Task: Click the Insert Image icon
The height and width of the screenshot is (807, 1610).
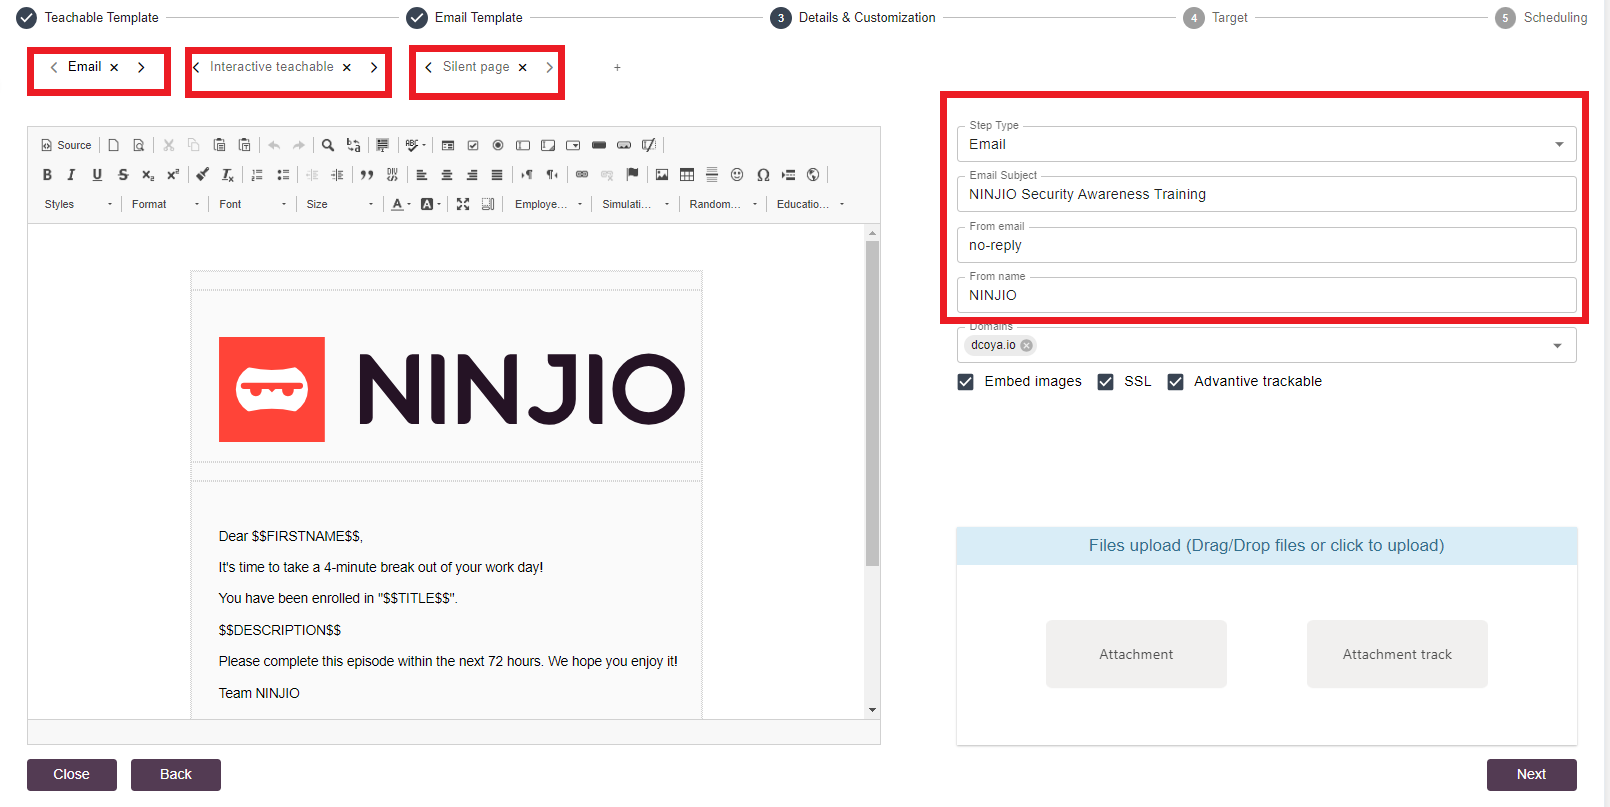Action: [662, 175]
